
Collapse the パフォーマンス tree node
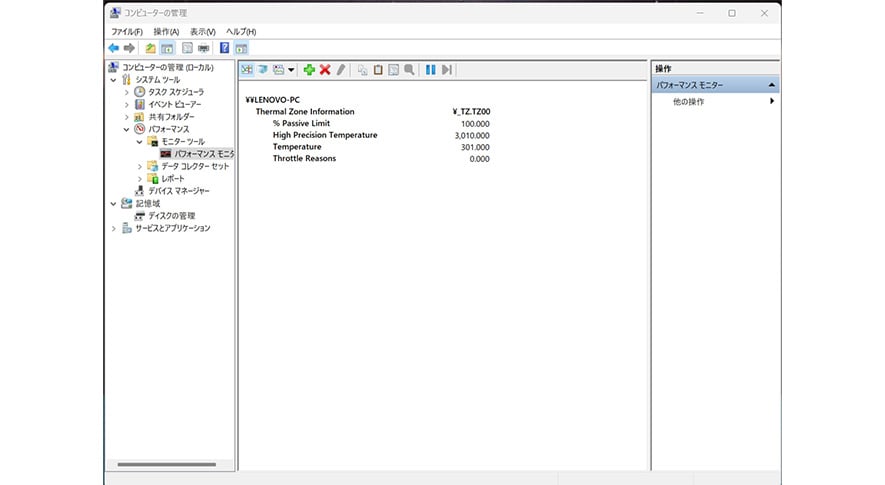tap(126, 129)
